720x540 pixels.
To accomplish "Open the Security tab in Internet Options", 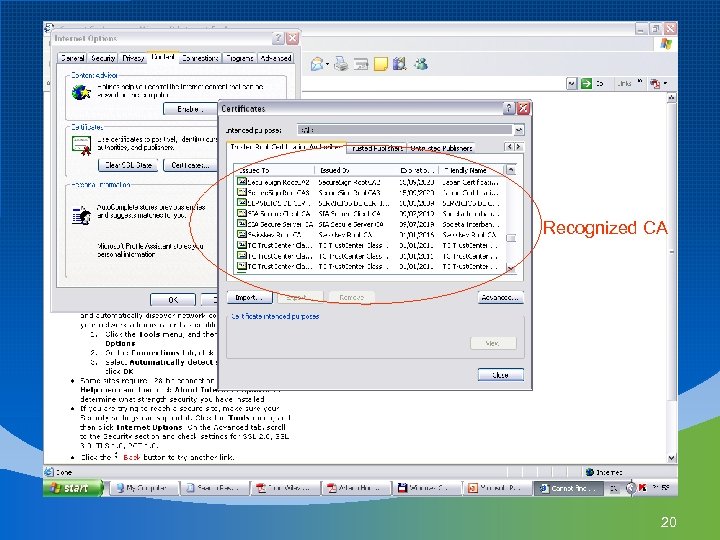I will [x=102, y=58].
